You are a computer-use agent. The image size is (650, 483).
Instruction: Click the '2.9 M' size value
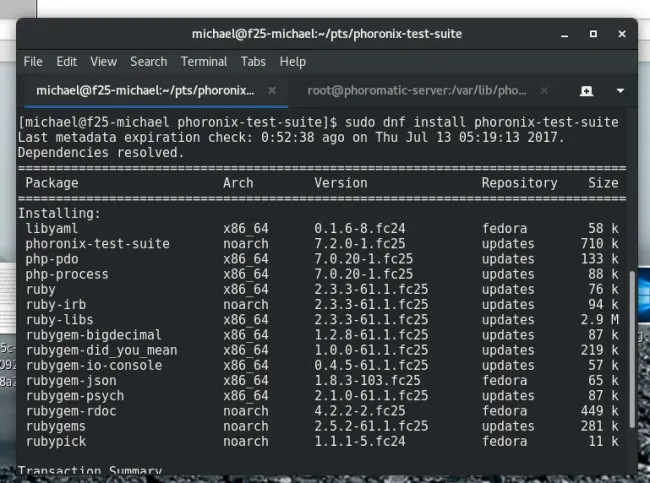pos(599,320)
